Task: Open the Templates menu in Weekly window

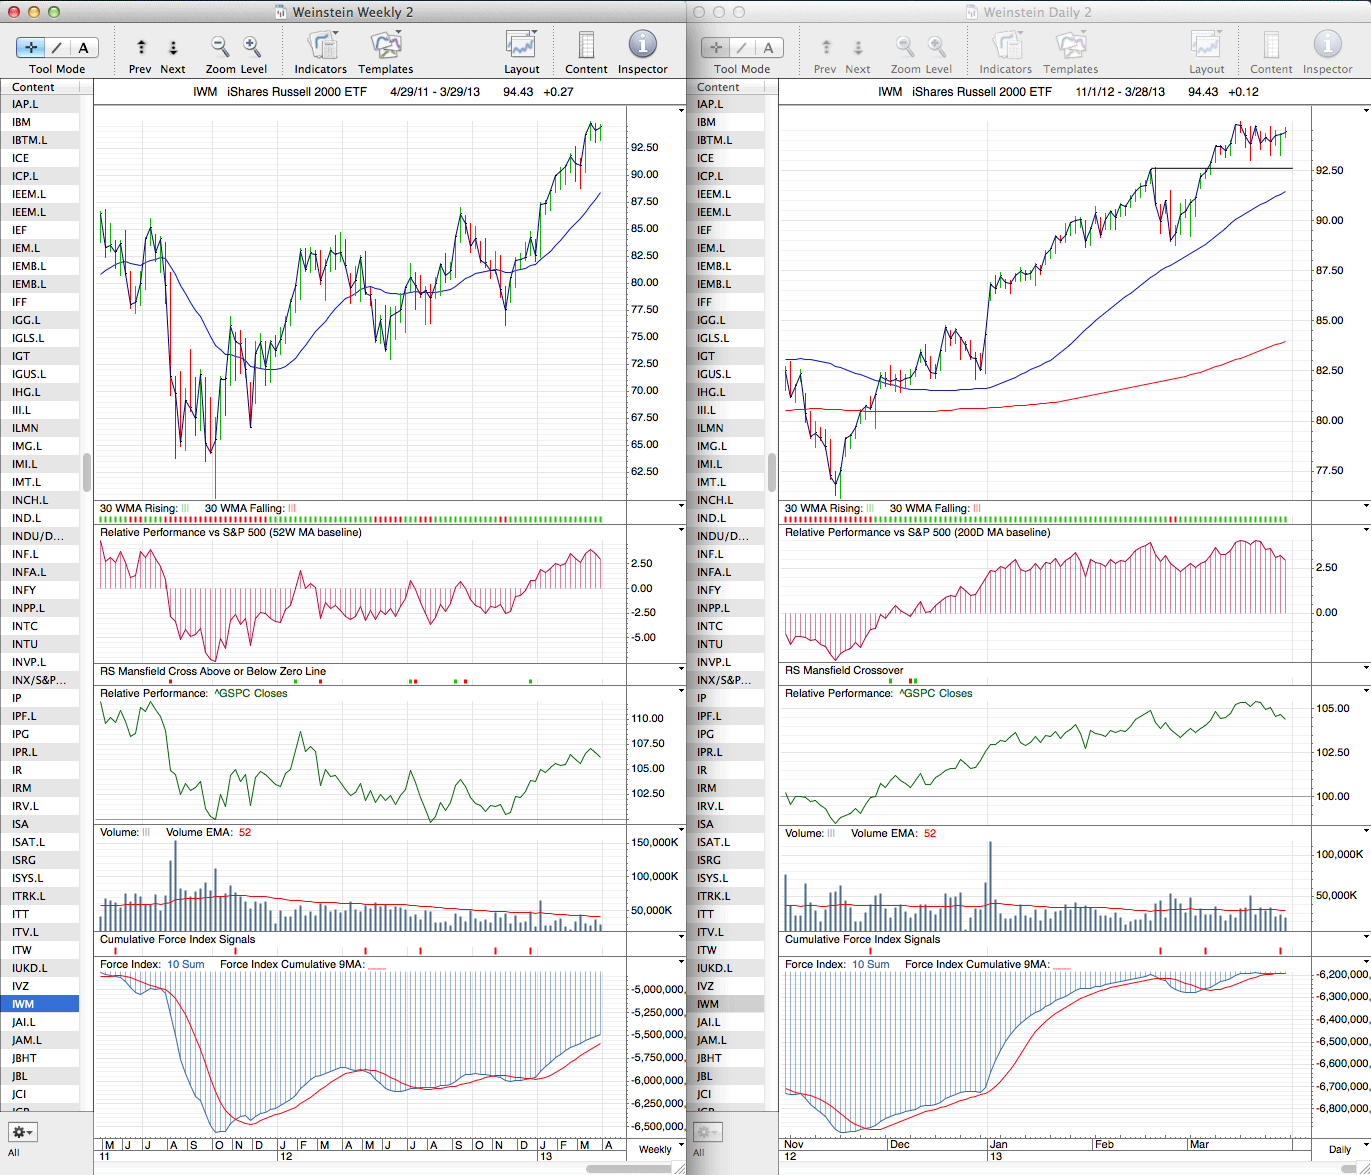Action: click(x=385, y=46)
